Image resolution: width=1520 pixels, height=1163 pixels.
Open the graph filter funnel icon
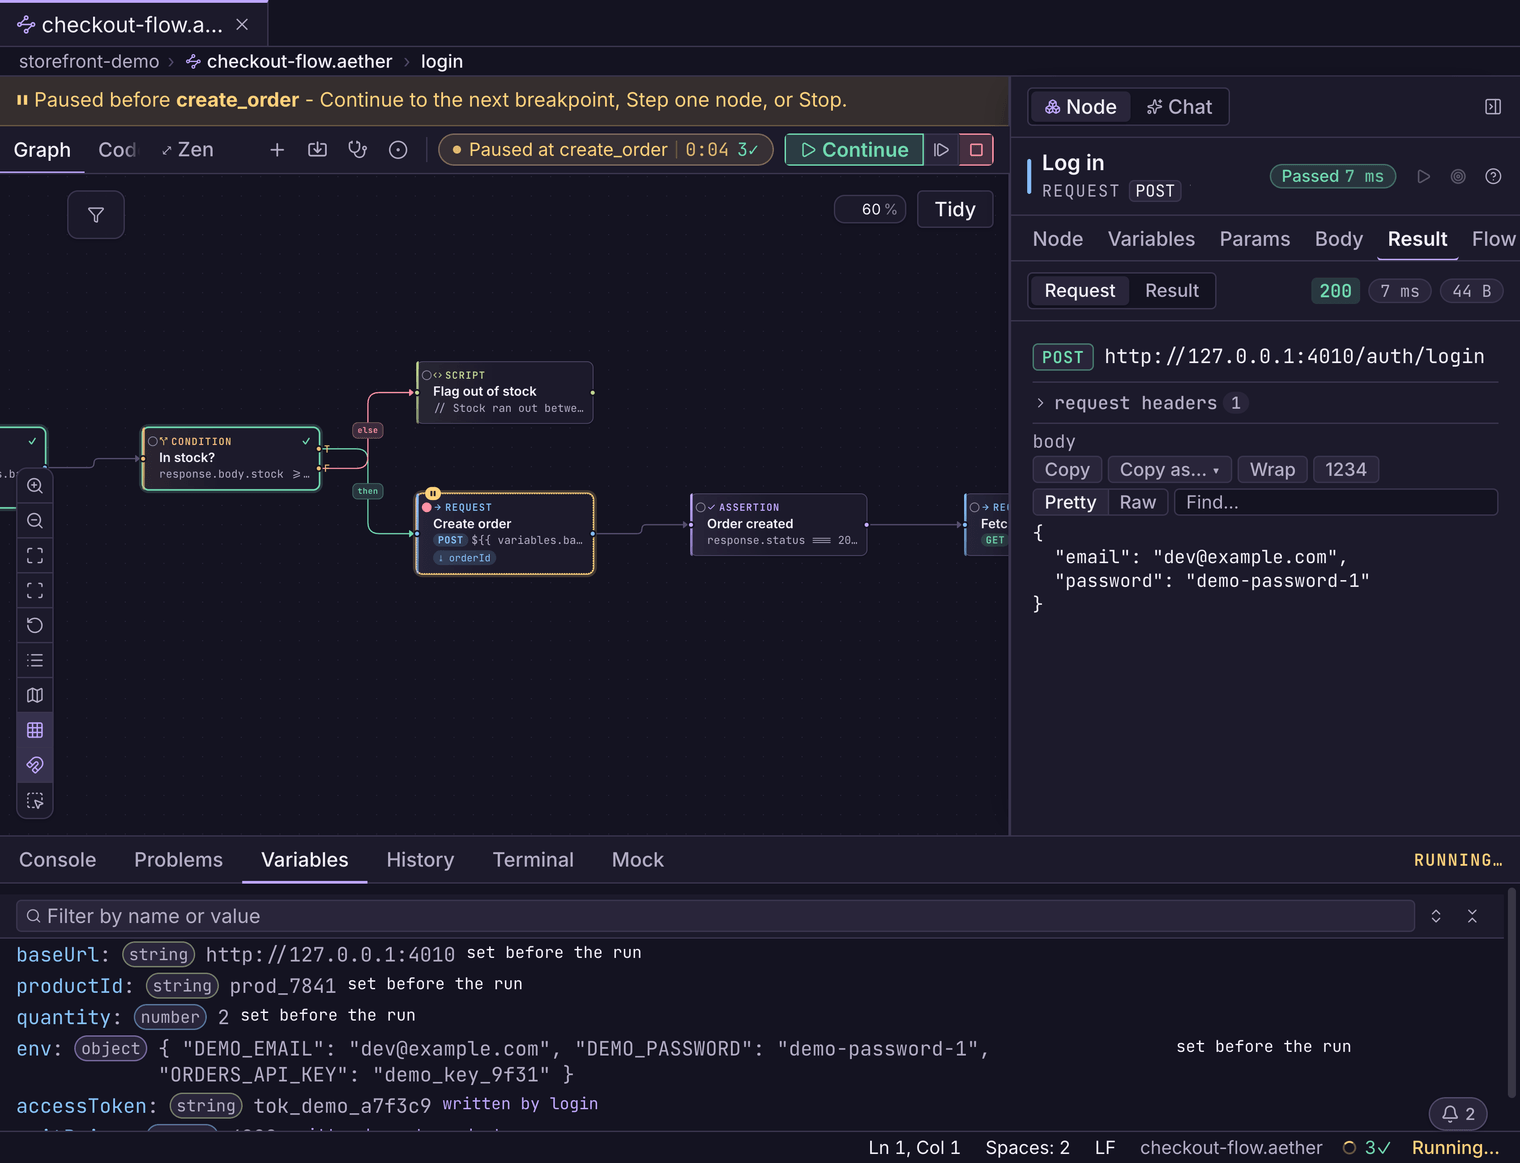point(96,214)
